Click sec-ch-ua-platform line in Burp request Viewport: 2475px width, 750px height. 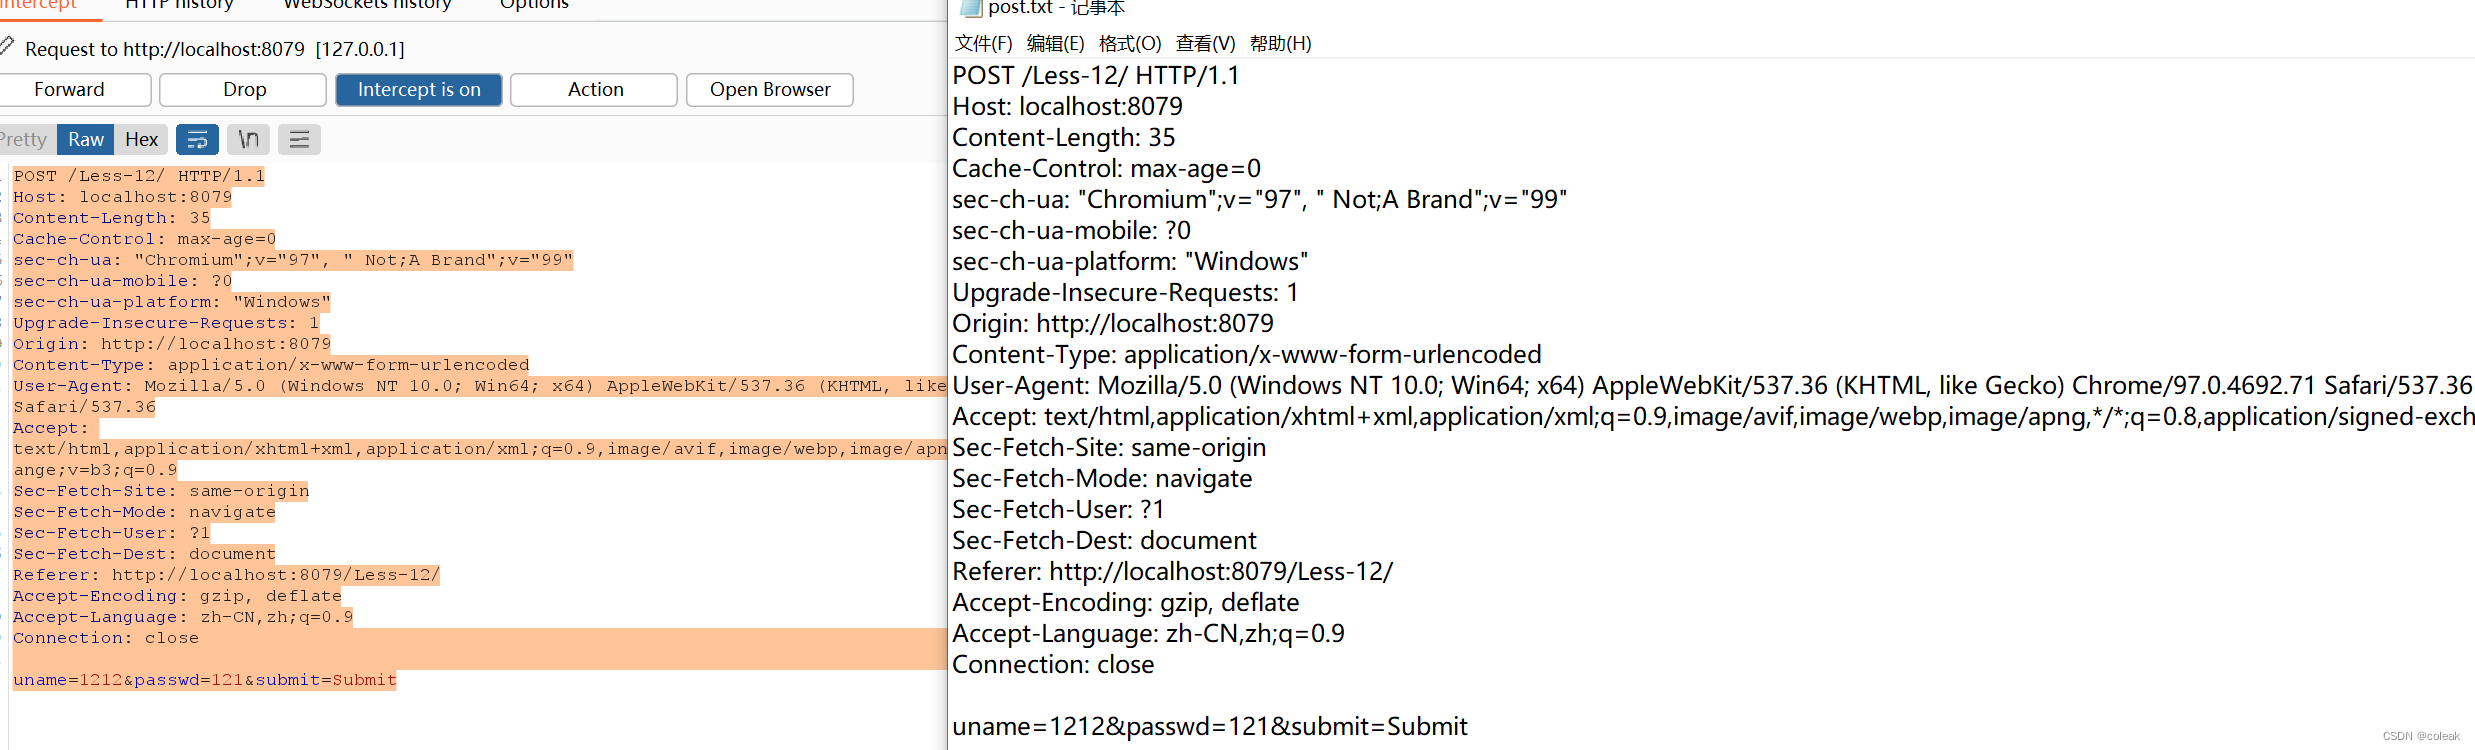click(x=171, y=302)
